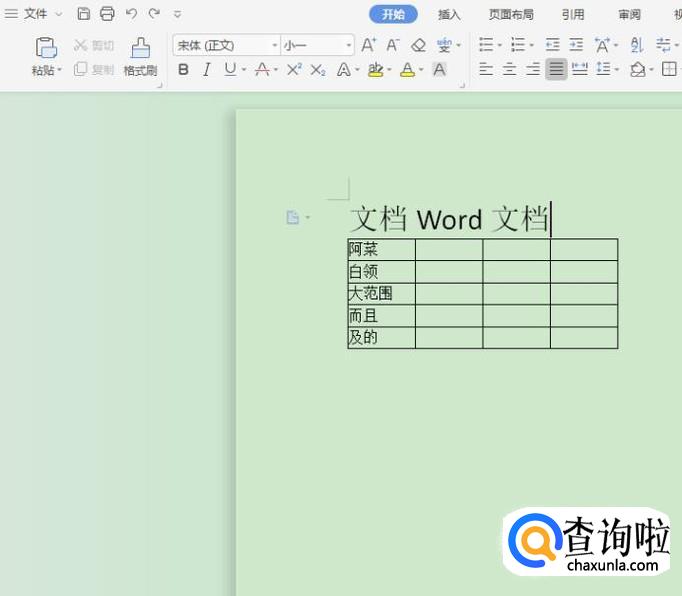
Task: Click the paragraph layout icon beside title
Action: (293, 217)
